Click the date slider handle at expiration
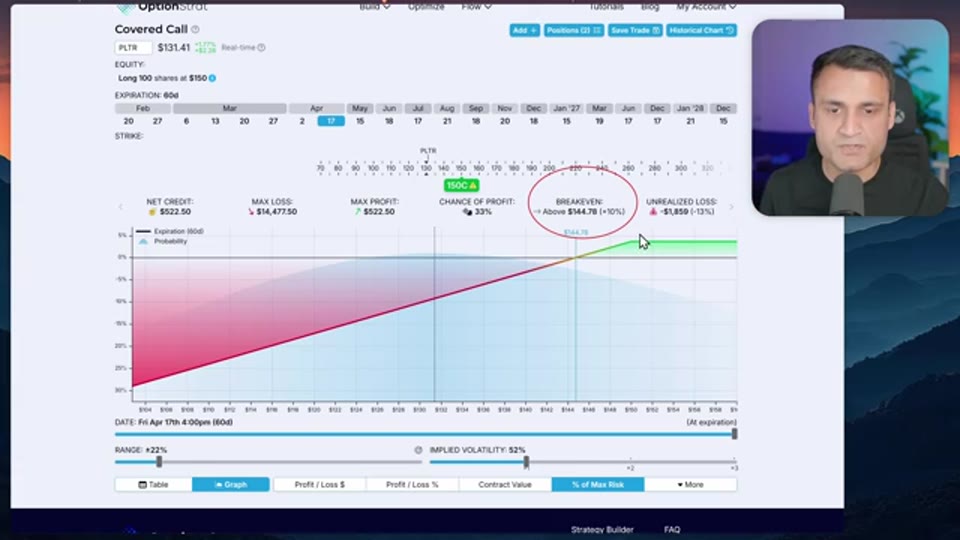The image size is (960, 540). pyautogui.click(x=734, y=434)
